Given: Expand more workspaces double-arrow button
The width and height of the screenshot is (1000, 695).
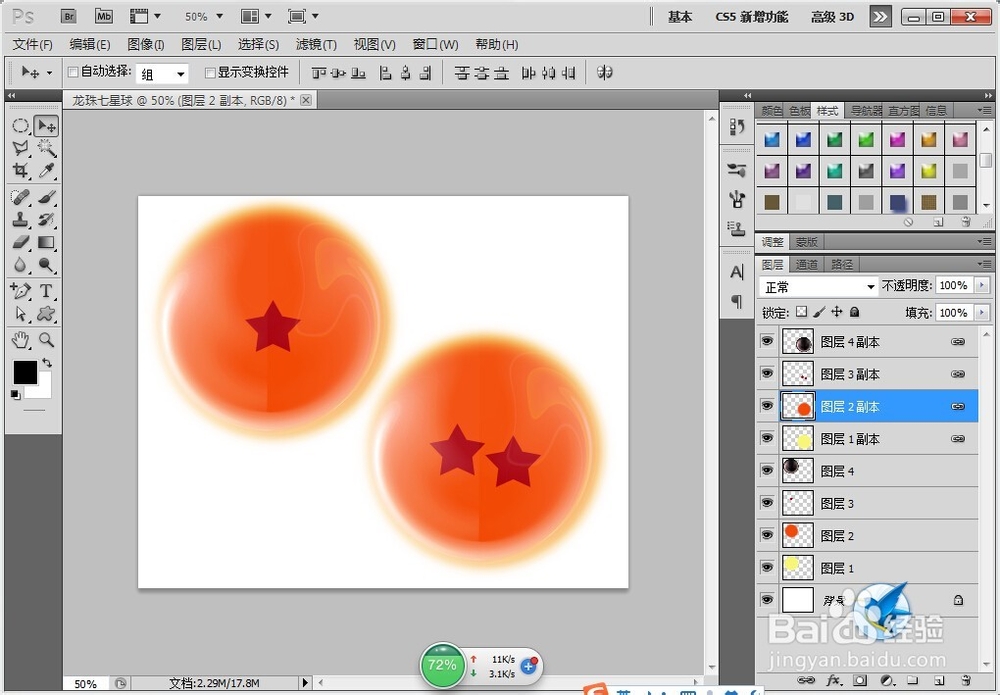Looking at the screenshot, I should tap(880, 17).
